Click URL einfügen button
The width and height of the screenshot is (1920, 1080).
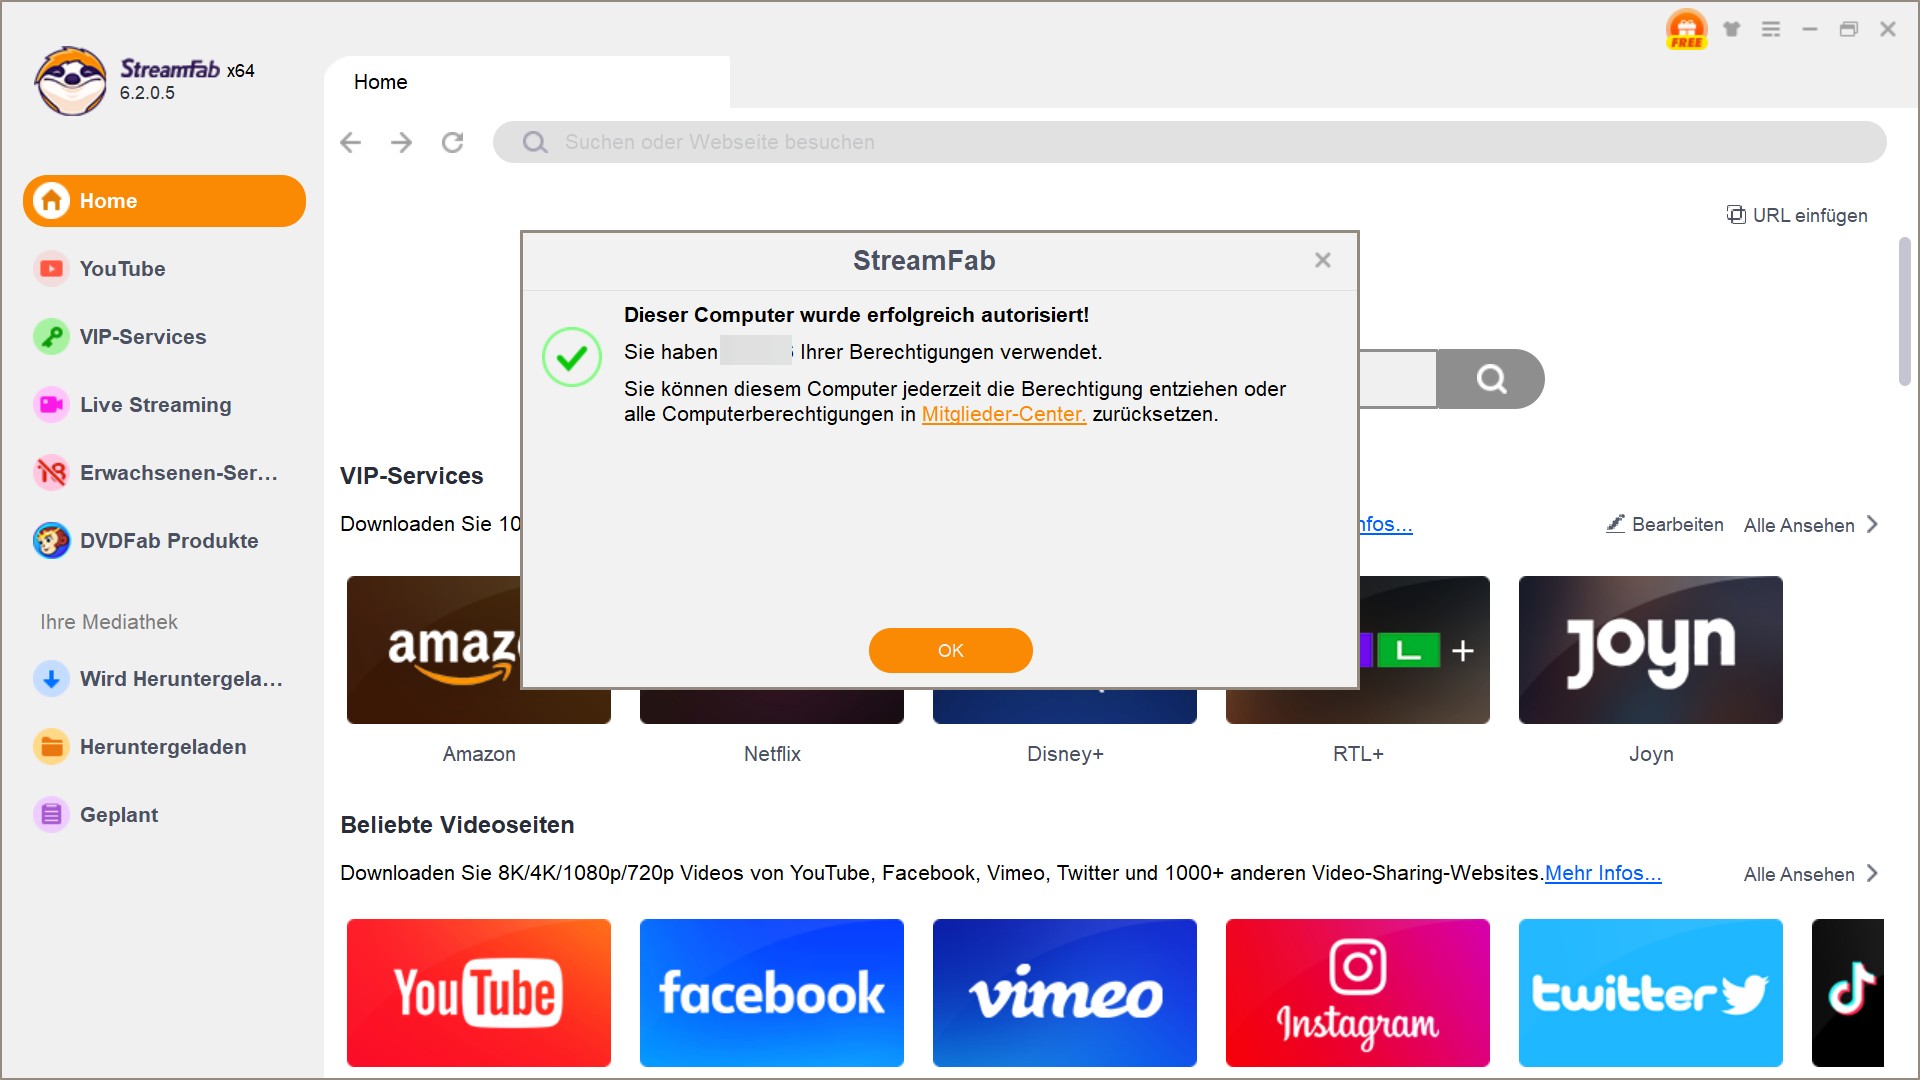tap(1796, 214)
